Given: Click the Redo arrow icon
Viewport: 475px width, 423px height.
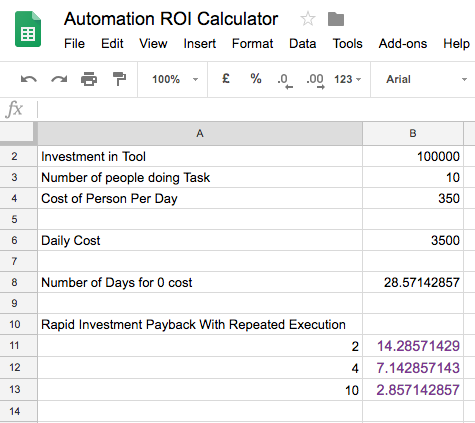Looking at the screenshot, I should (59, 79).
